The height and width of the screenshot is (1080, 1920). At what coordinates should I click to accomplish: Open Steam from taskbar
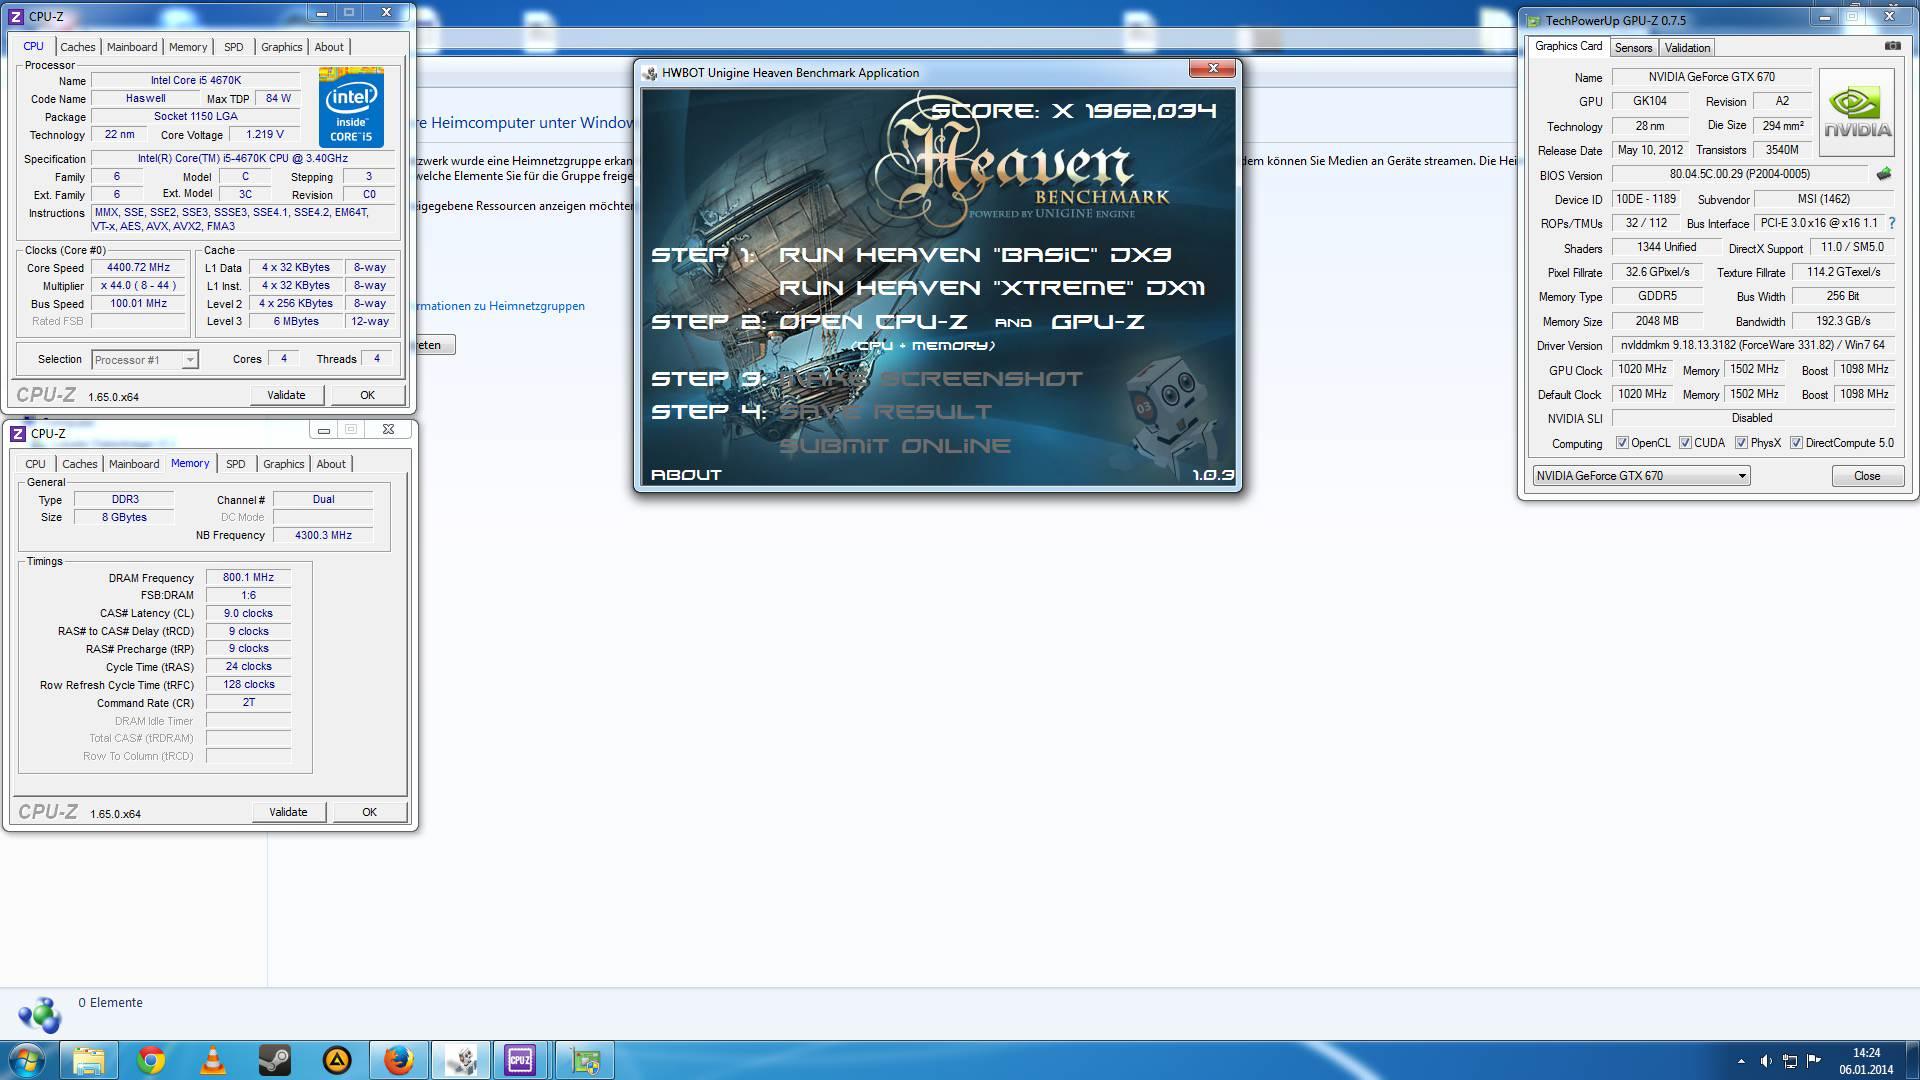[x=275, y=1060]
